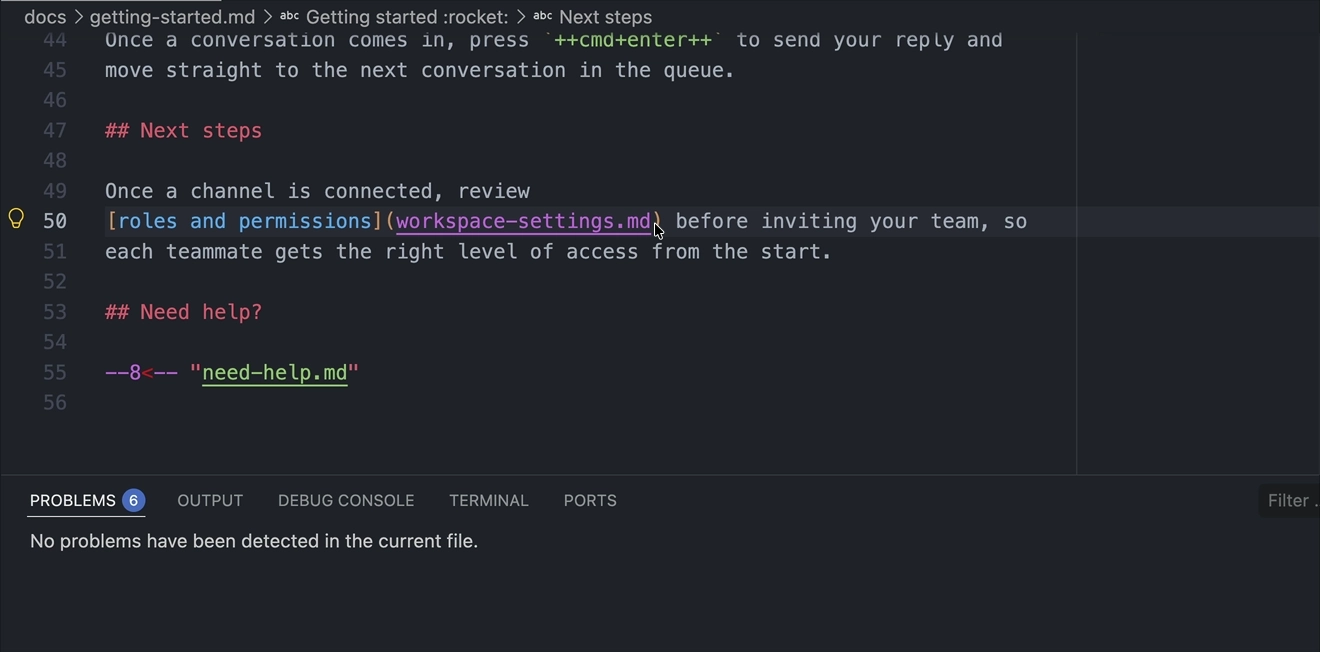The width and height of the screenshot is (1320, 652).
Task: Click line number 55 in the gutter
Action: click(x=55, y=372)
